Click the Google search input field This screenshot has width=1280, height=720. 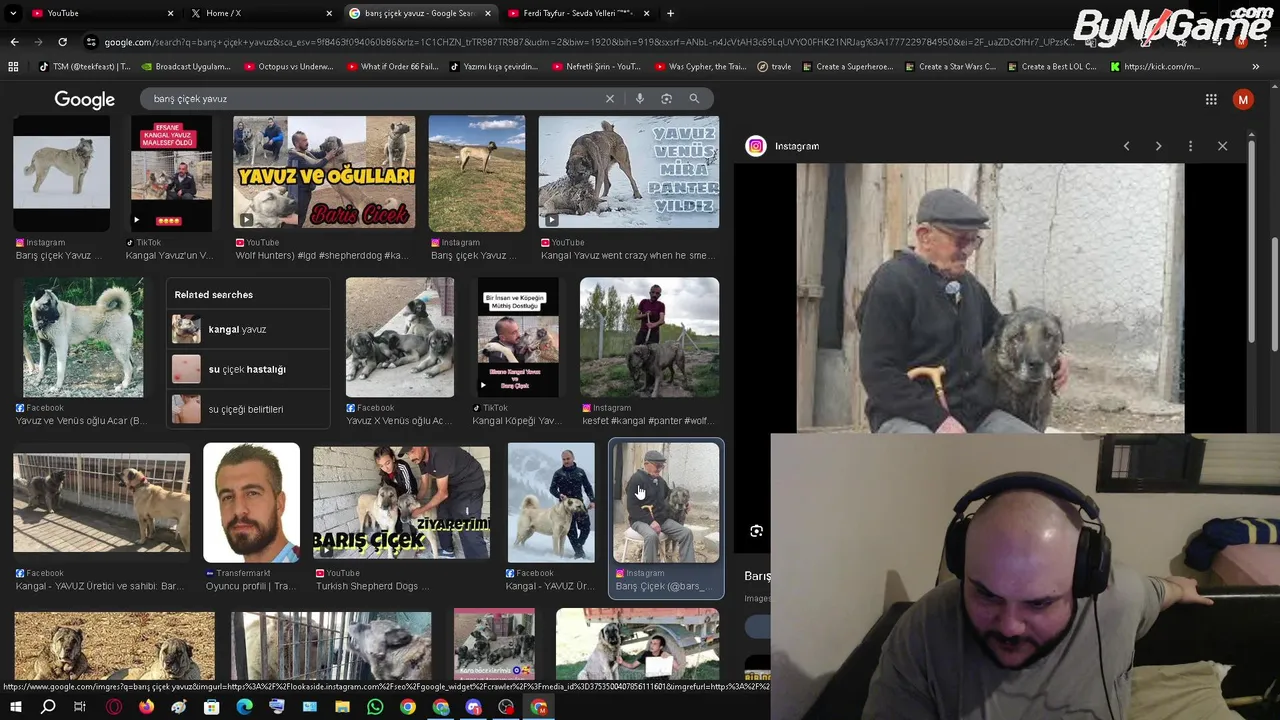(x=370, y=99)
